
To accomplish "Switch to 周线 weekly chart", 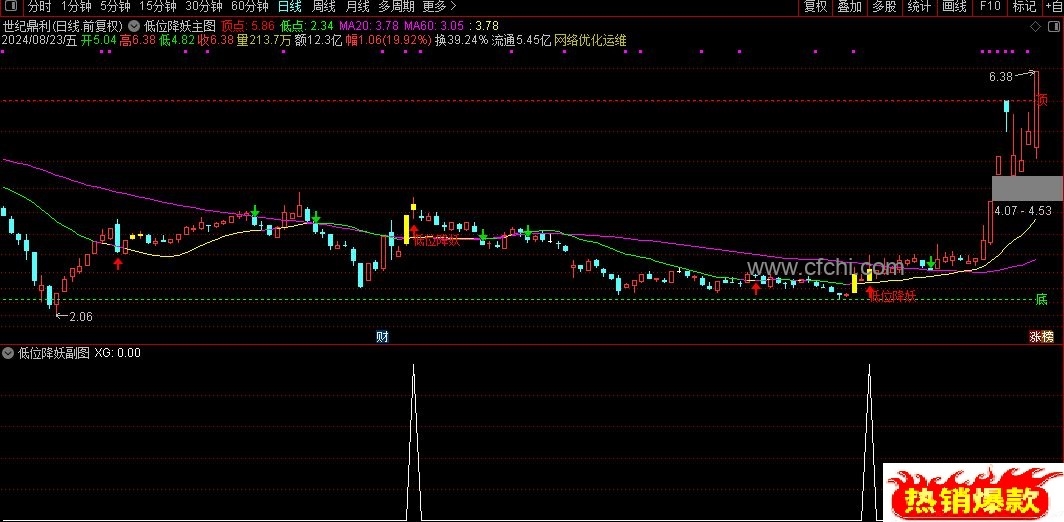I will tap(323, 7).
